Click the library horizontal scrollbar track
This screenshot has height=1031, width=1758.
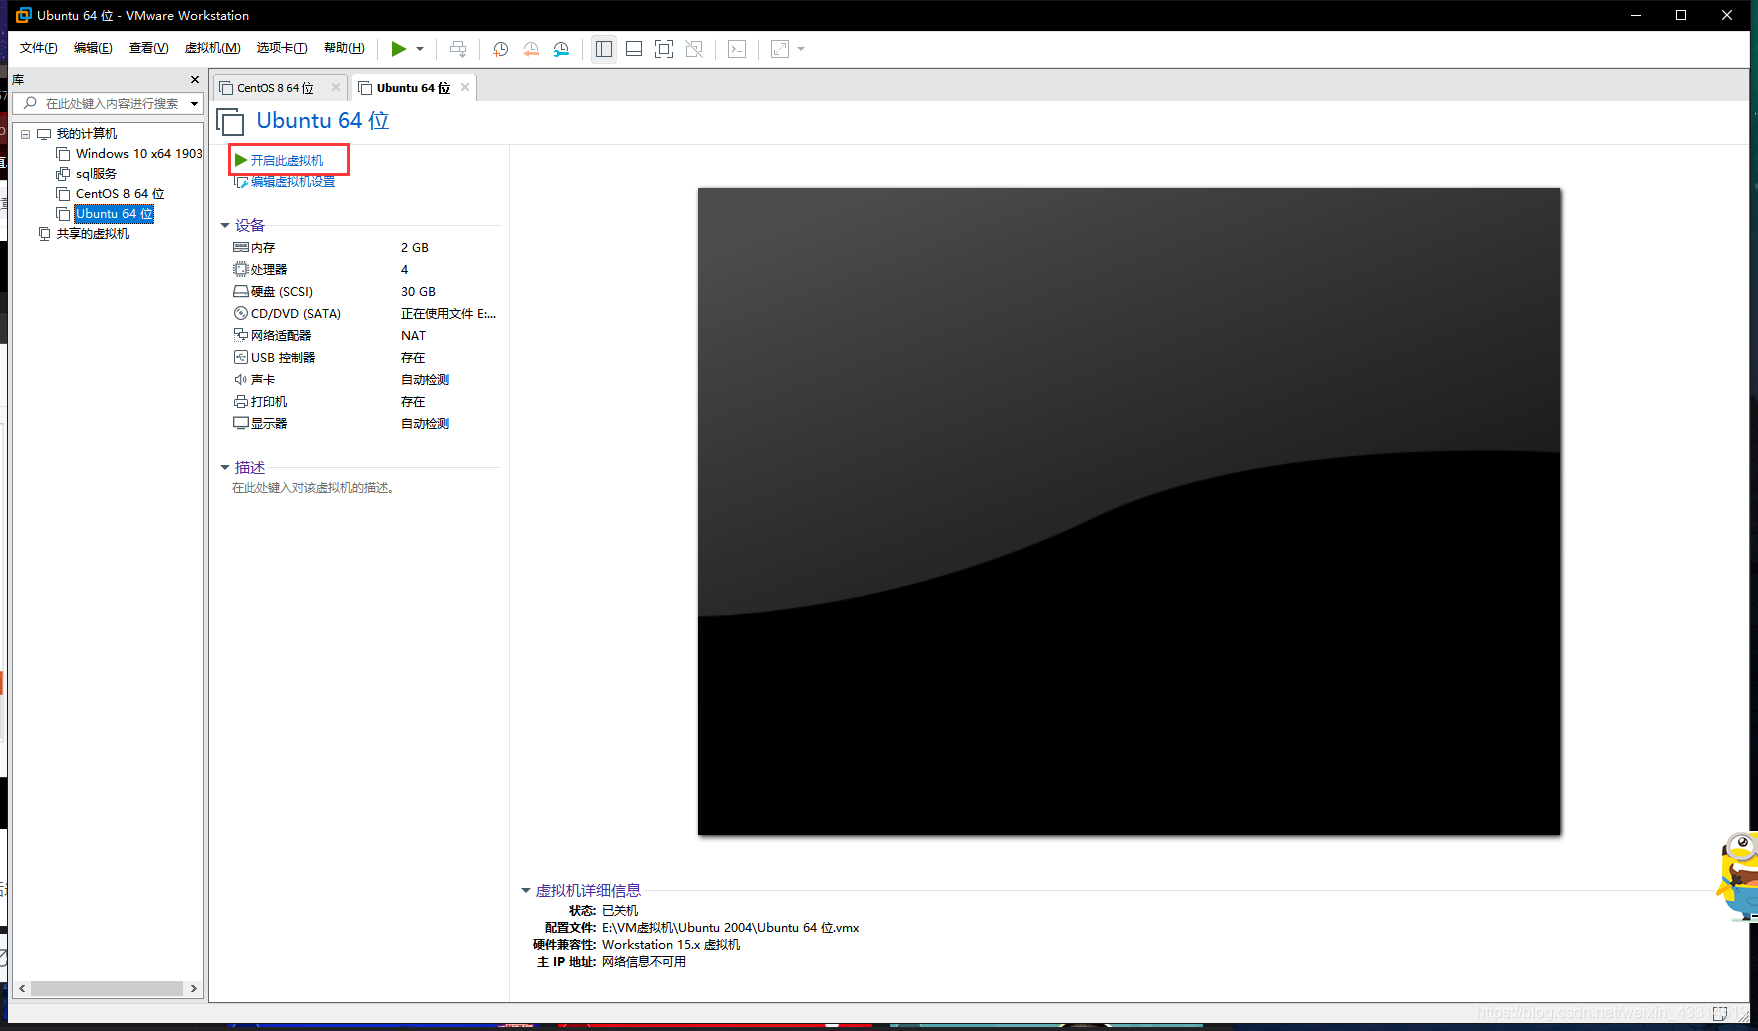tap(106, 988)
